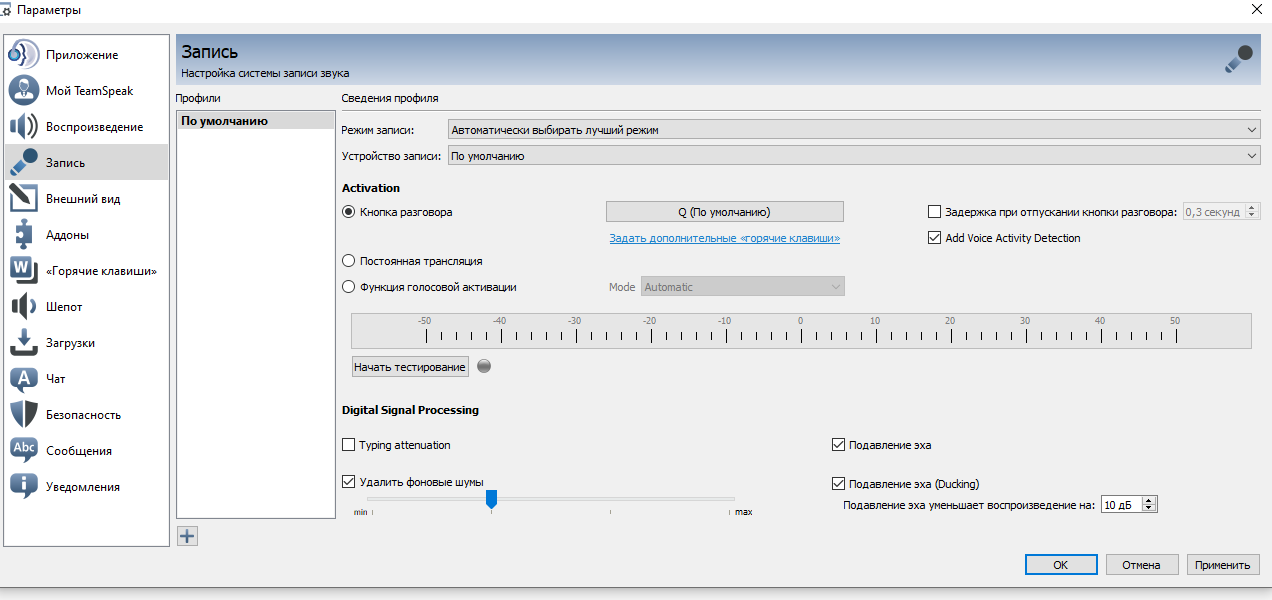Click the microphone icon in header banner
1272x600 pixels.
pos(1239,58)
